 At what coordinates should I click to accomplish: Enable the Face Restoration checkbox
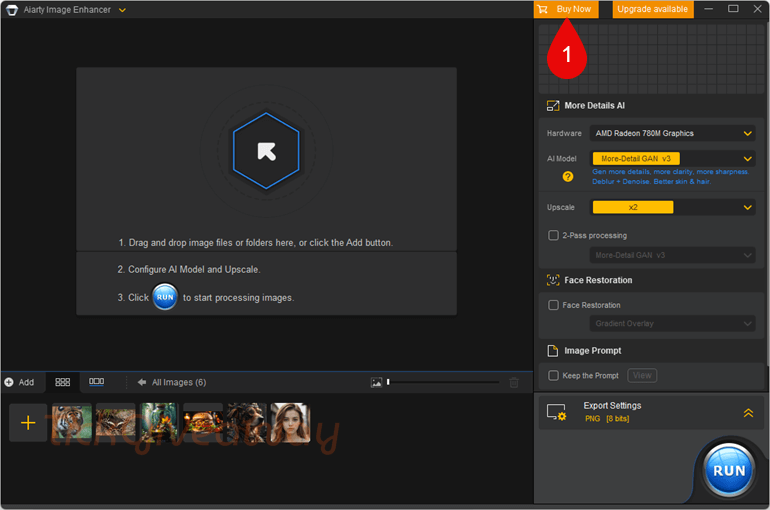[x=553, y=305]
